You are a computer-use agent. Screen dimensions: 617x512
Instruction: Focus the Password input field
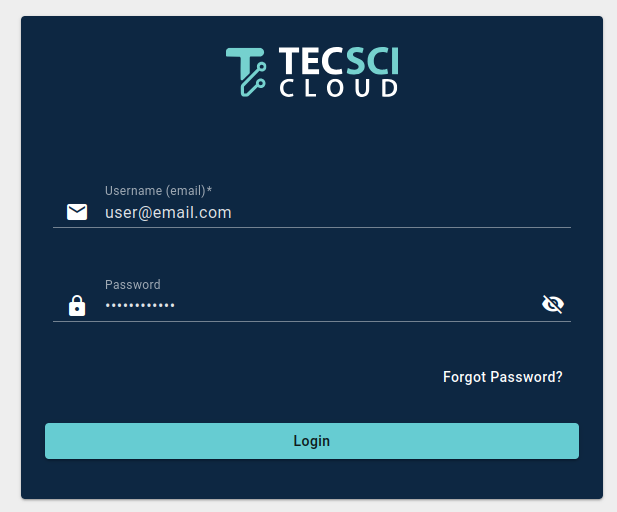click(320, 305)
